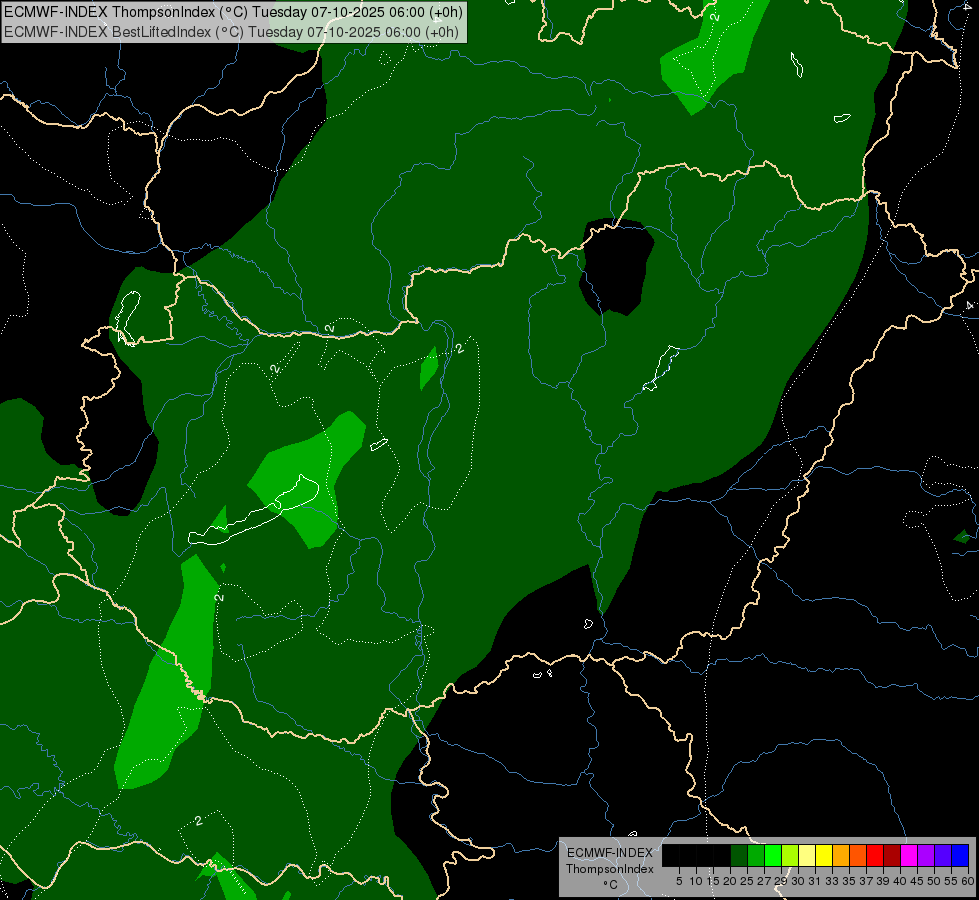Select the dark green 20–25 legend swatch

click(739, 855)
